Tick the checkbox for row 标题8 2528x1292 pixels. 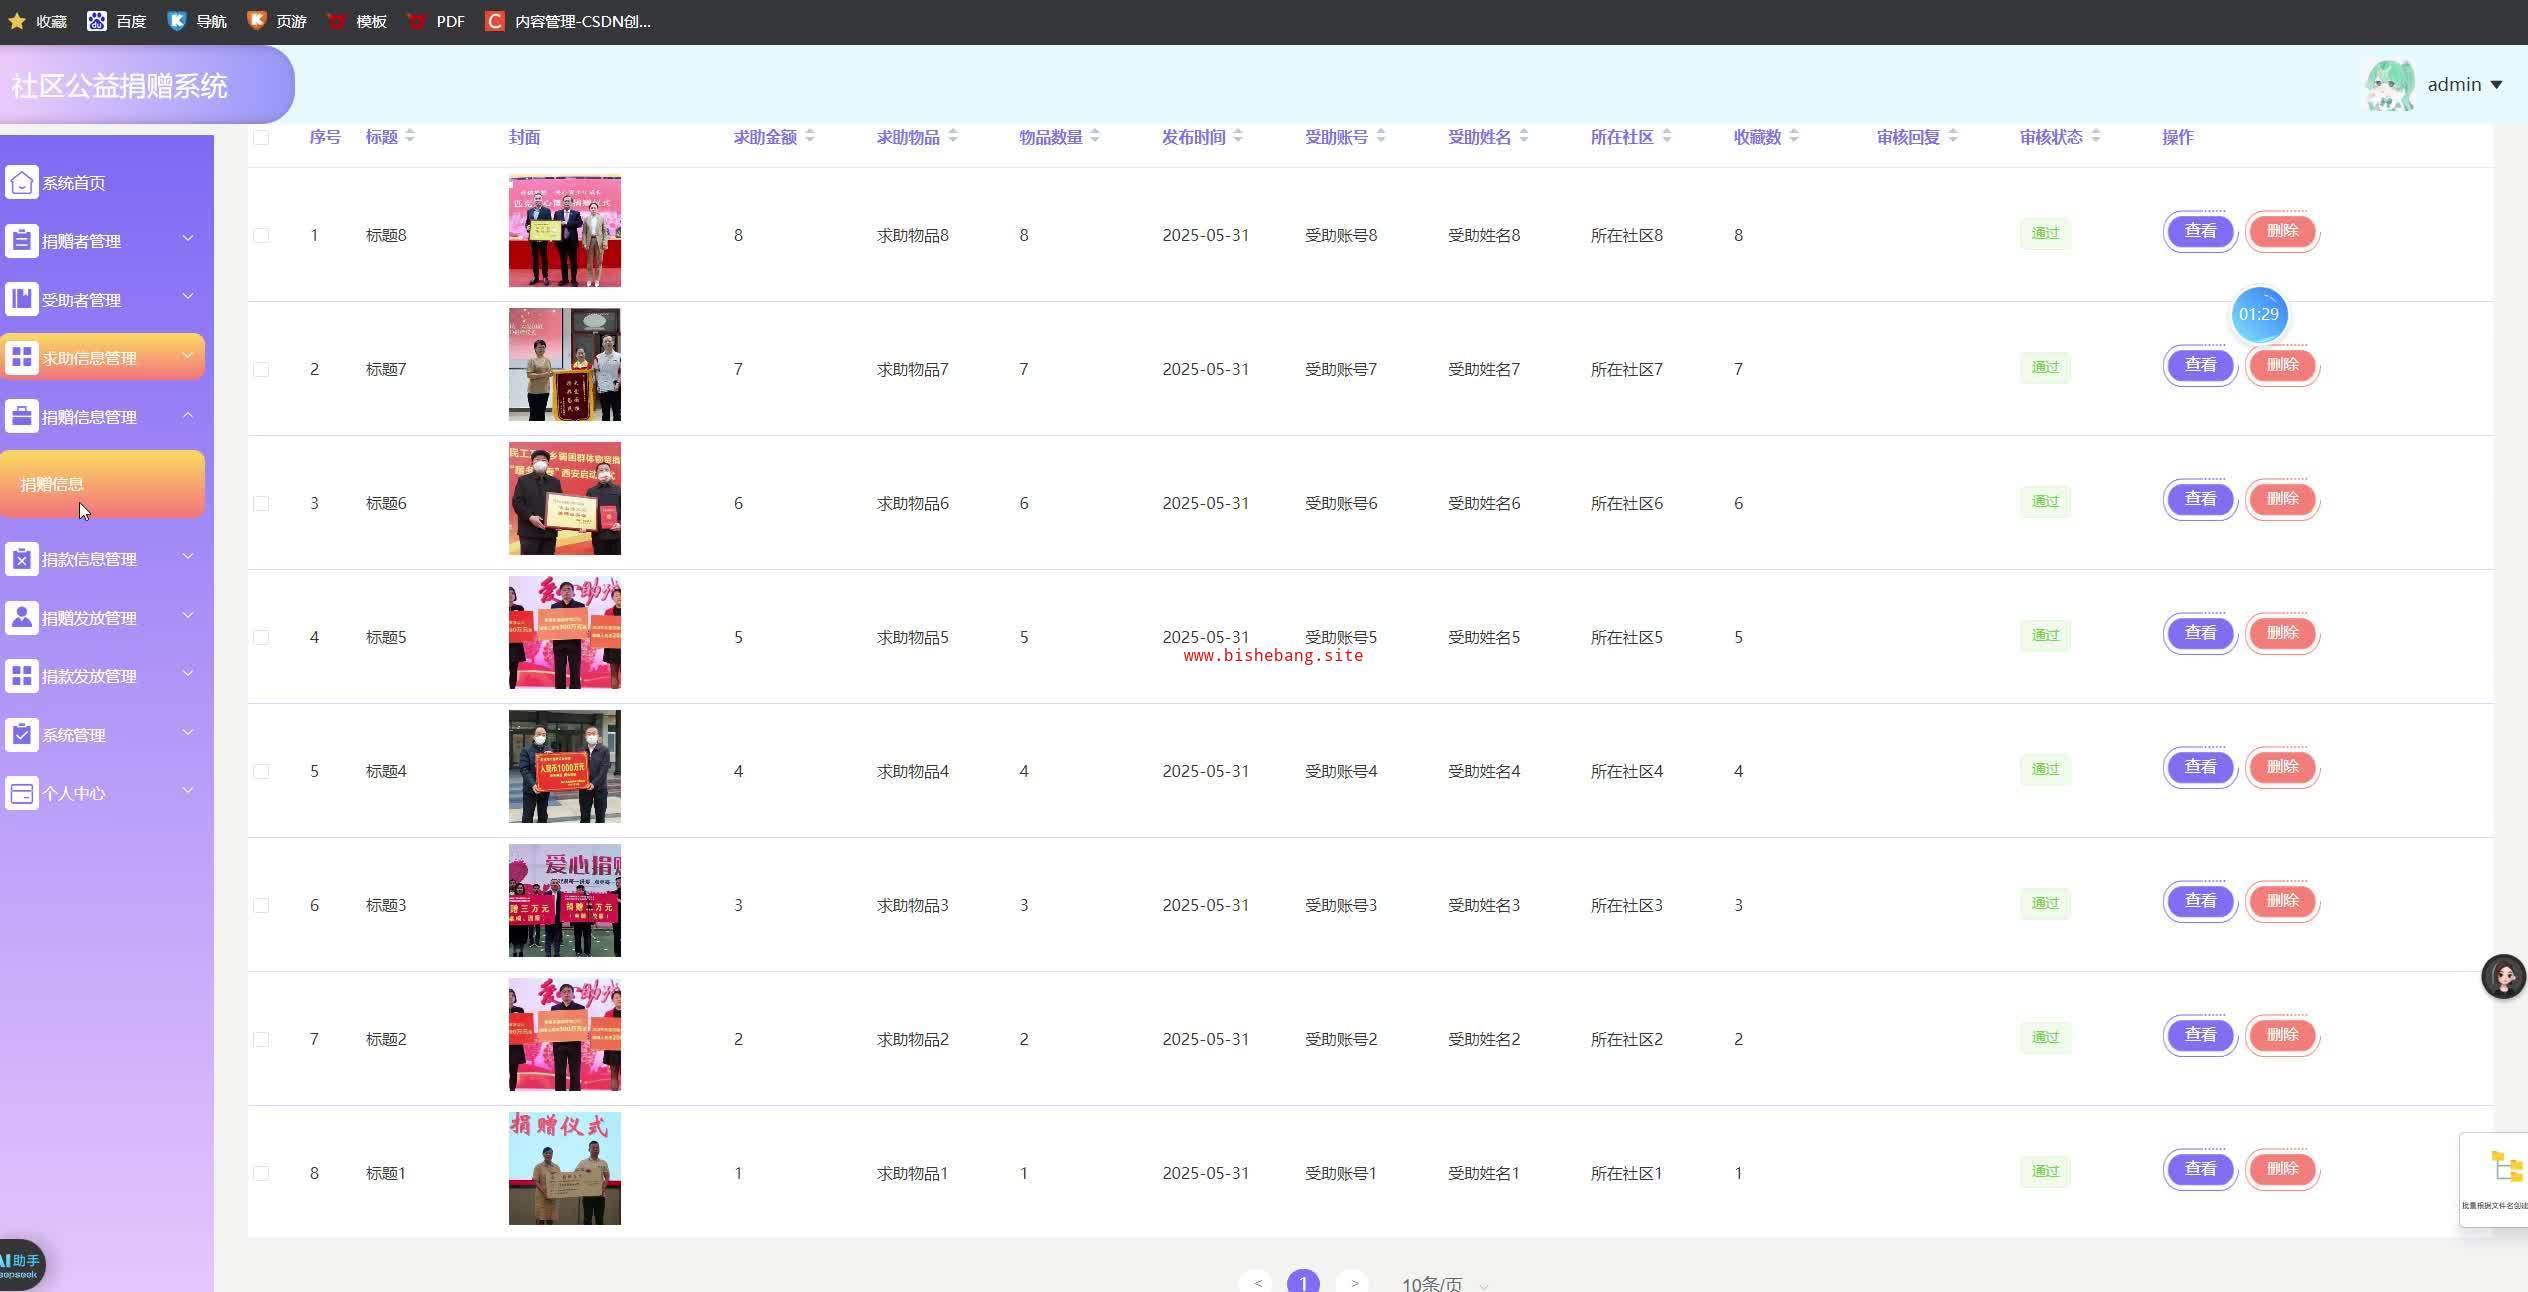coord(261,235)
